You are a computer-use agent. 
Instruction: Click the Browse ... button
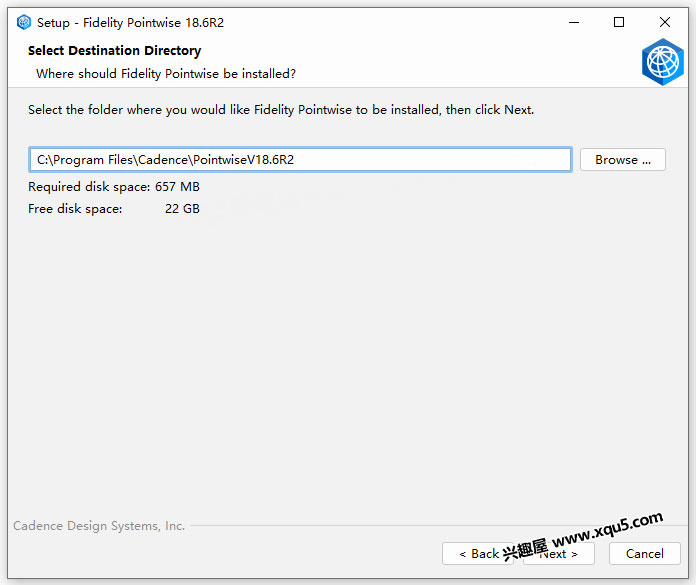(623, 160)
